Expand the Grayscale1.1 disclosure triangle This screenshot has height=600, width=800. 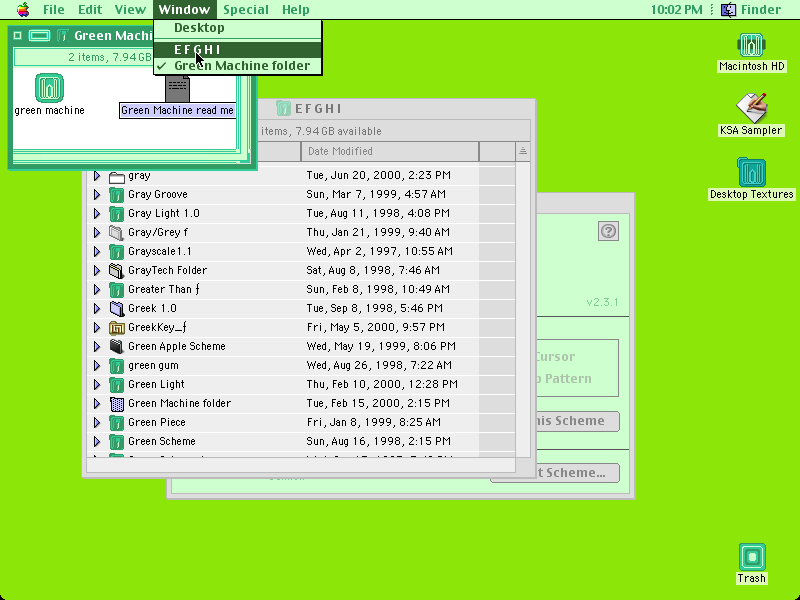pyautogui.click(x=96, y=252)
